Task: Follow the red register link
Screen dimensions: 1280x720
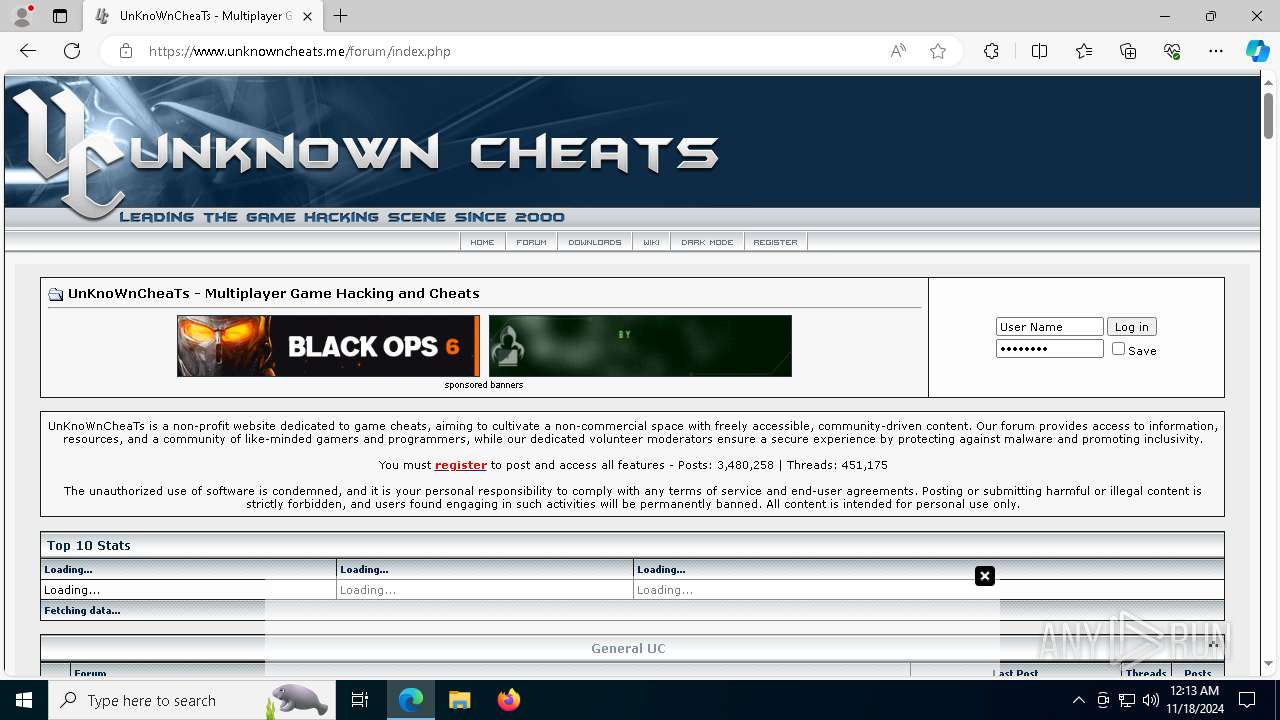Action: 461,465
